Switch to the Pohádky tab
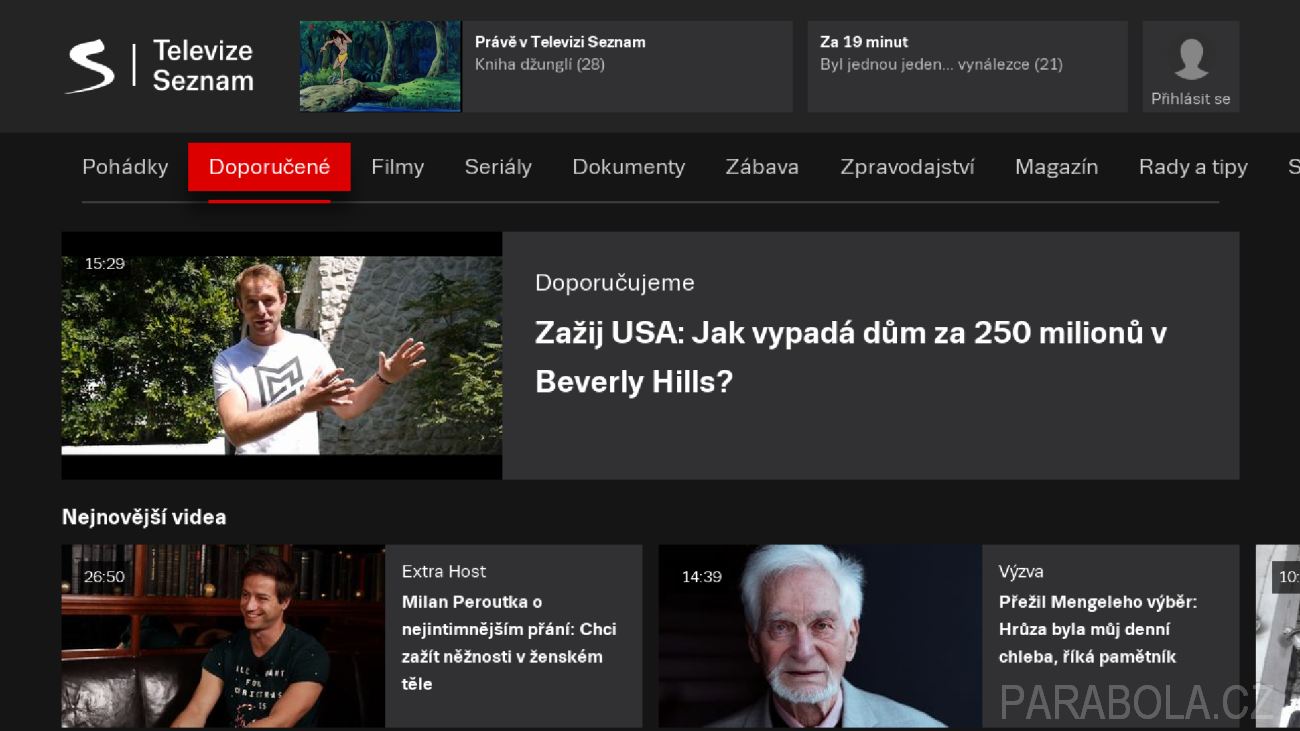The image size is (1300, 731). pos(125,167)
